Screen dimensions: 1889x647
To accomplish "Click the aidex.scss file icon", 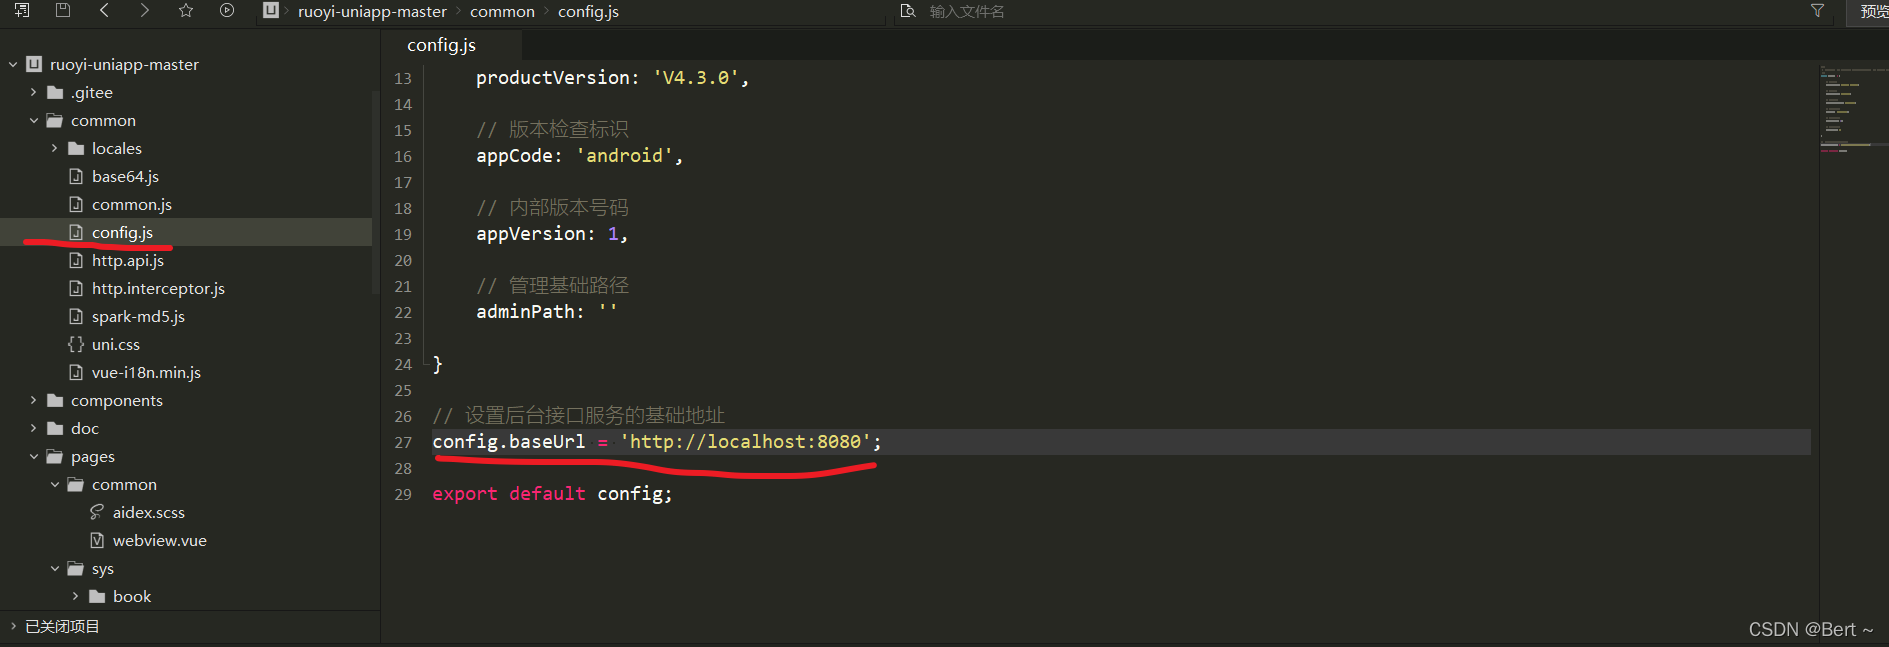I will 97,512.
